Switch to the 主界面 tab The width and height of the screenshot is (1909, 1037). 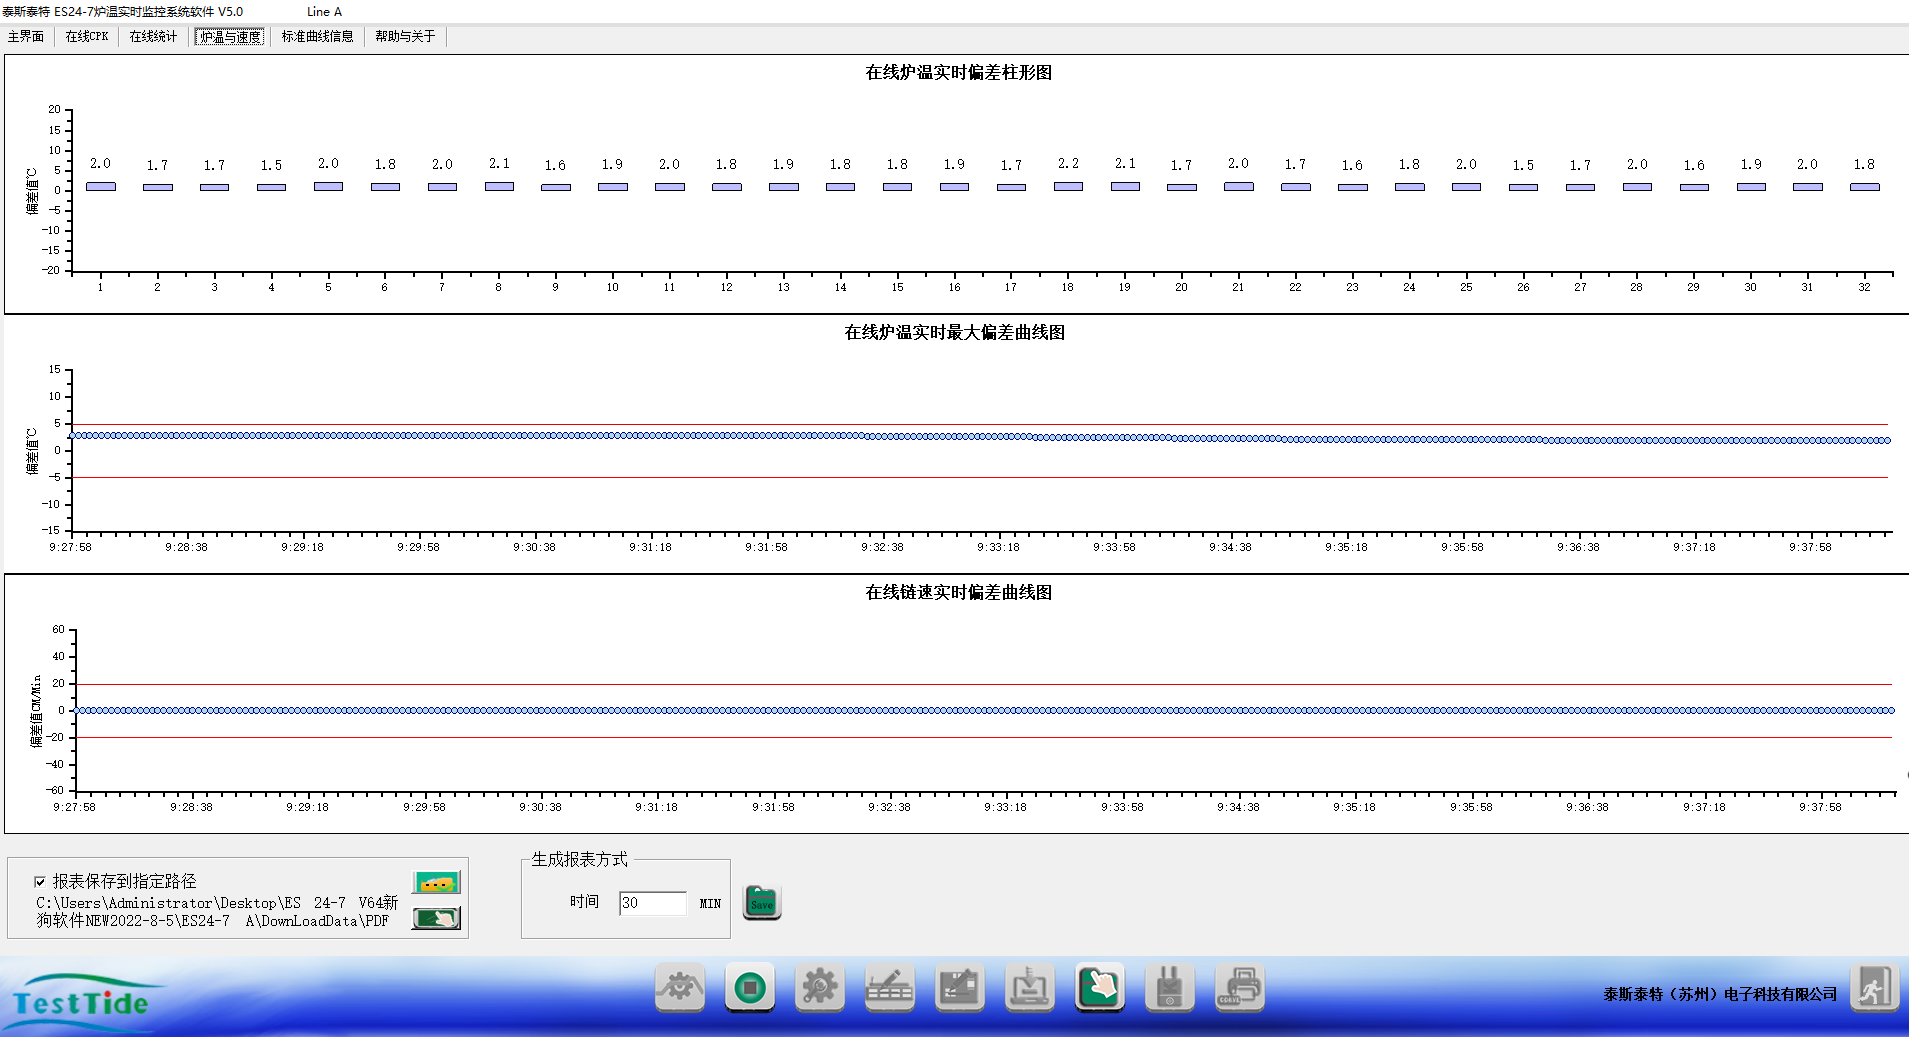(26, 37)
